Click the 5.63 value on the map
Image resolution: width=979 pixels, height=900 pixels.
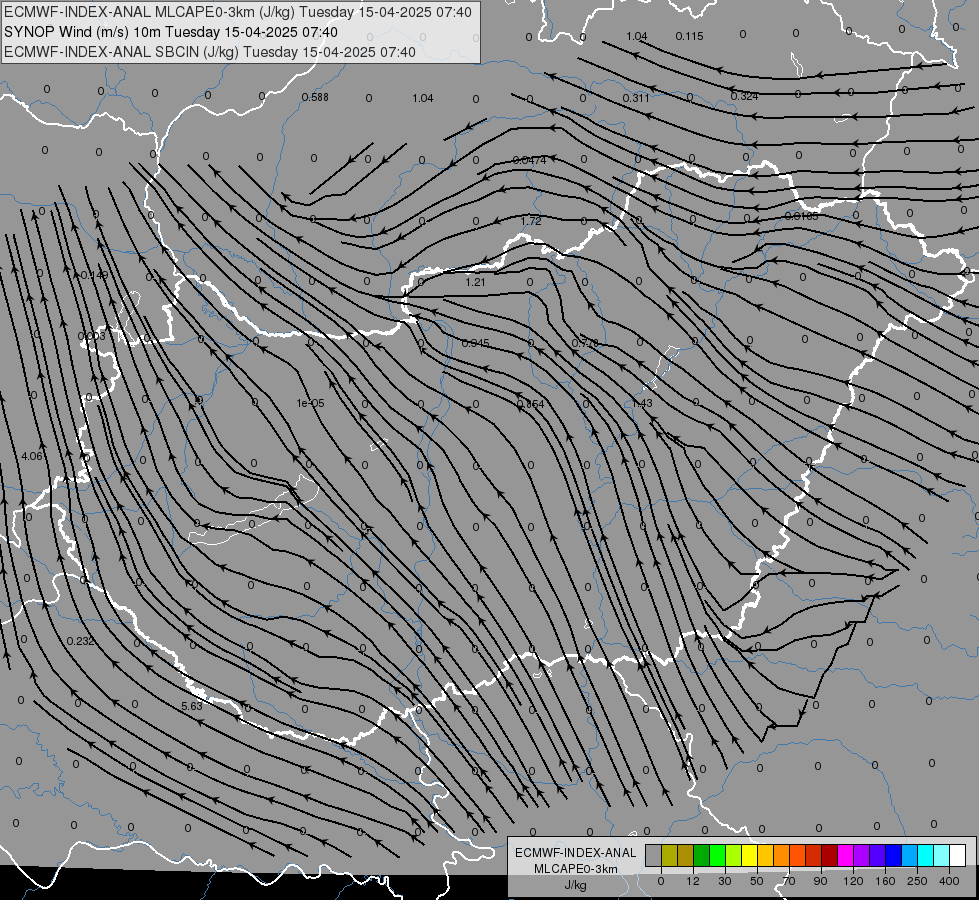click(192, 706)
